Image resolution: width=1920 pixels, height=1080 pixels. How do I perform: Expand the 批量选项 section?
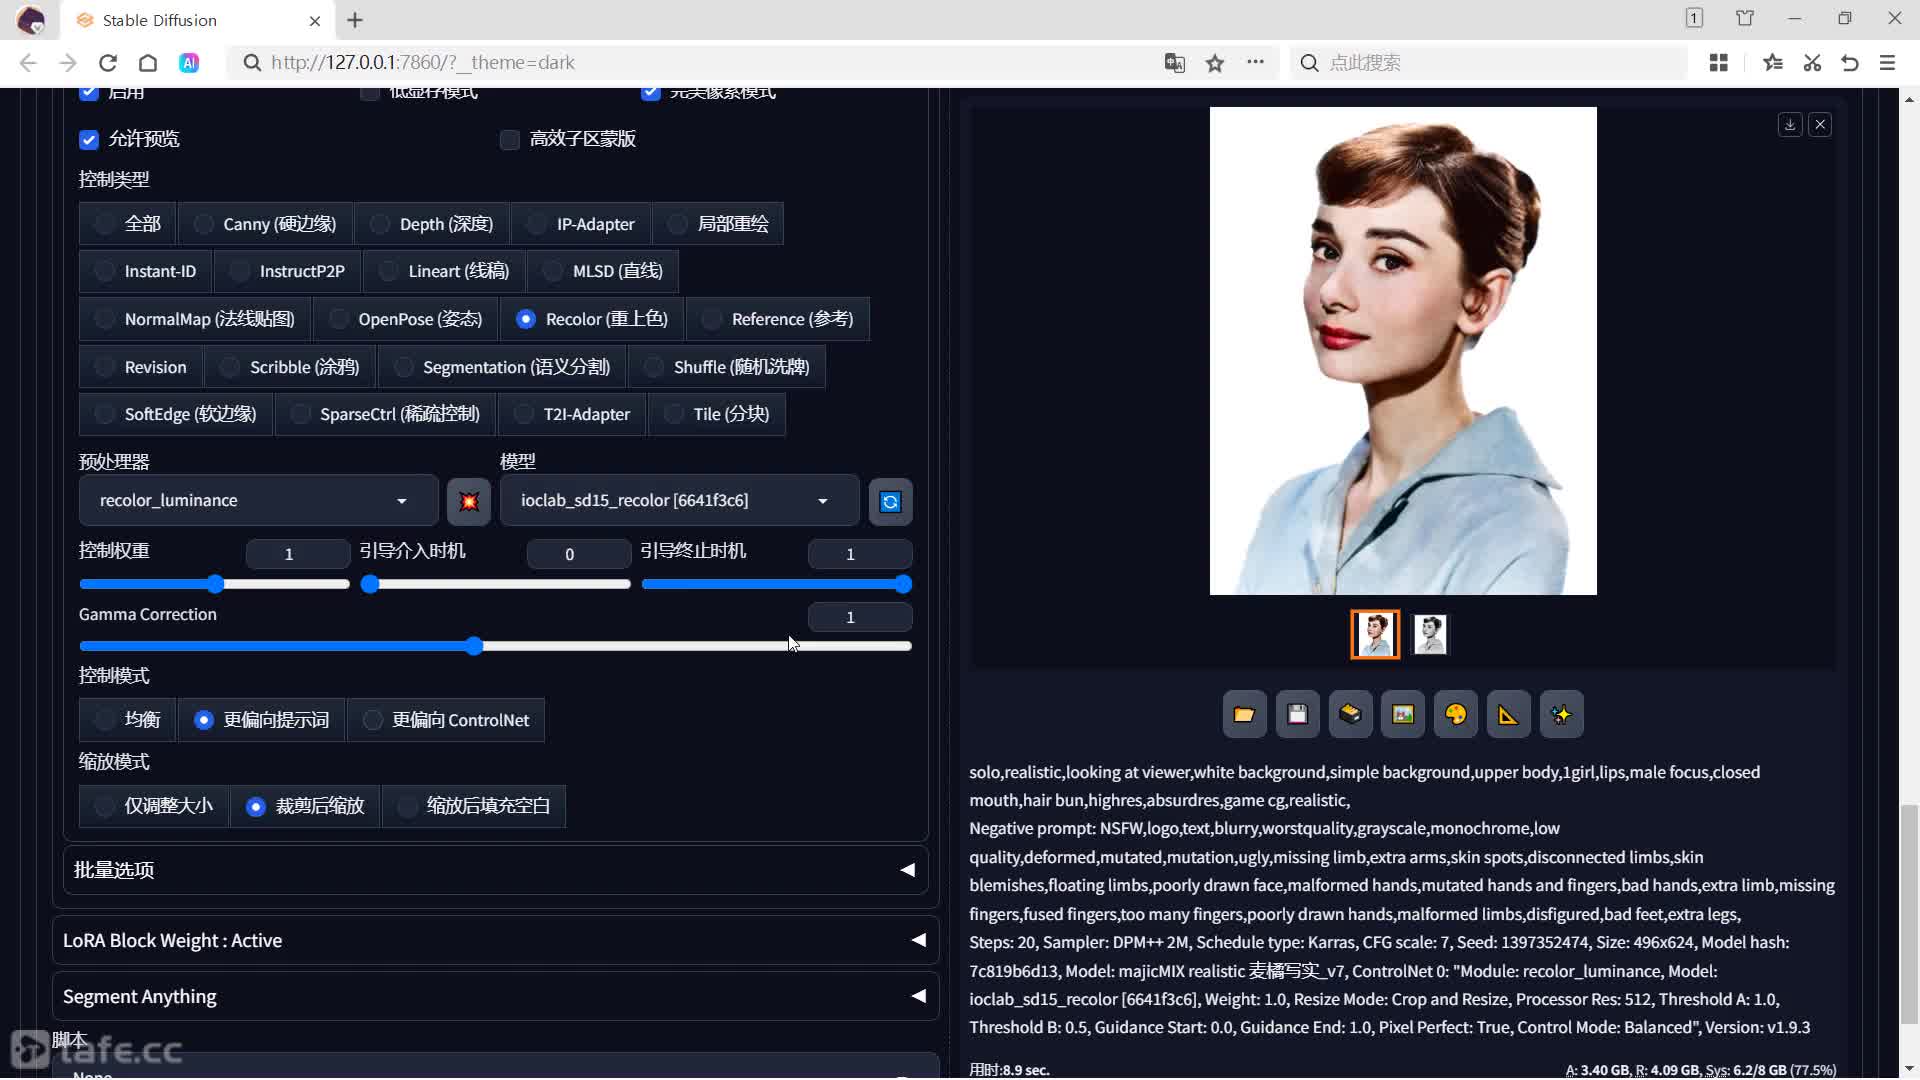coord(495,870)
